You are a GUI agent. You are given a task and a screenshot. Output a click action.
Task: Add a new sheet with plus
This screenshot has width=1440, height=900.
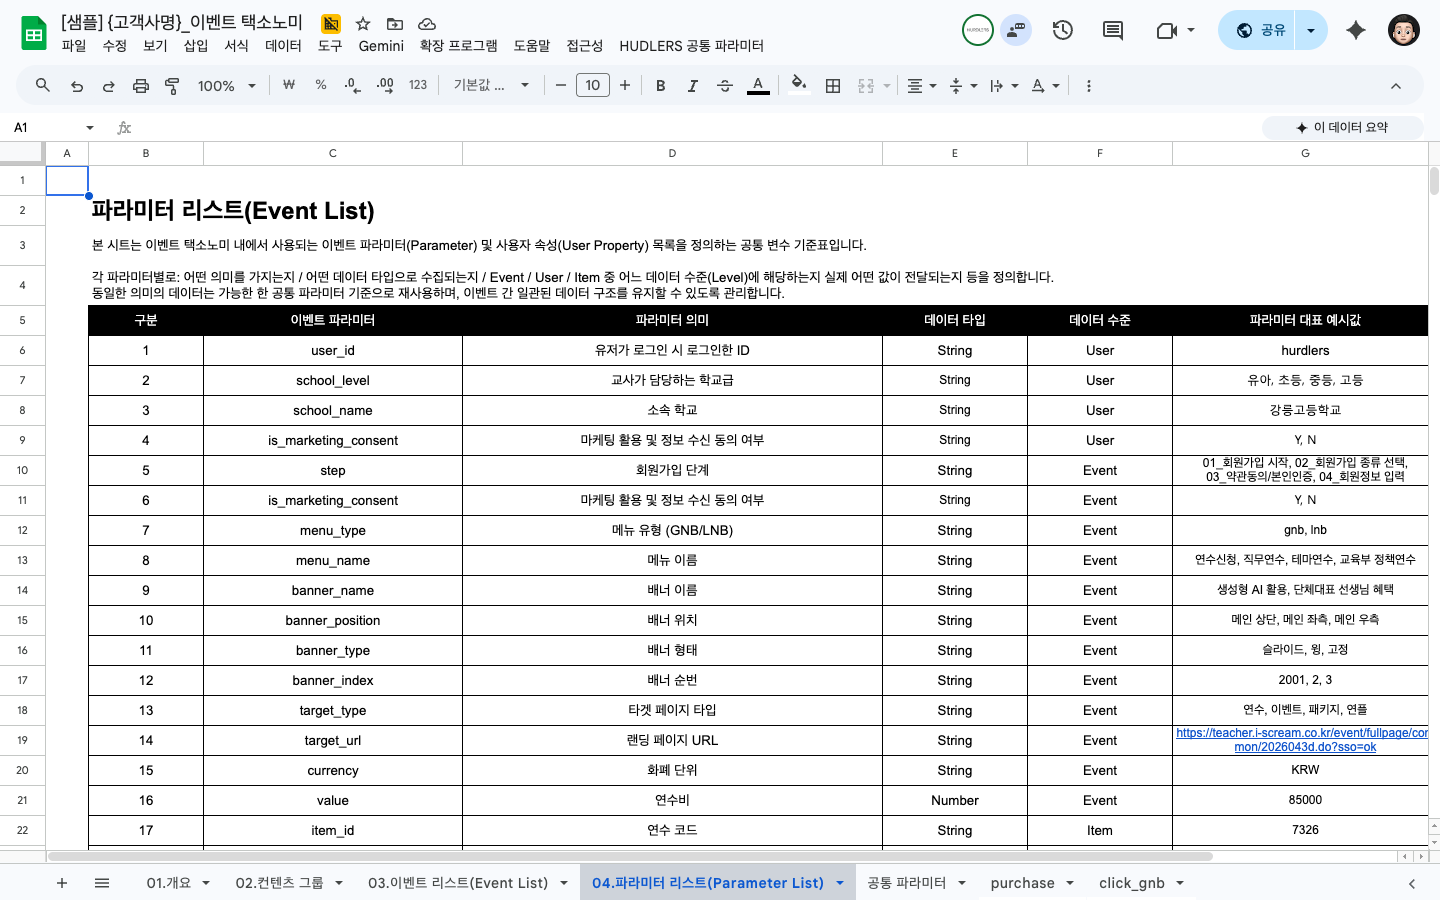tap(62, 883)
